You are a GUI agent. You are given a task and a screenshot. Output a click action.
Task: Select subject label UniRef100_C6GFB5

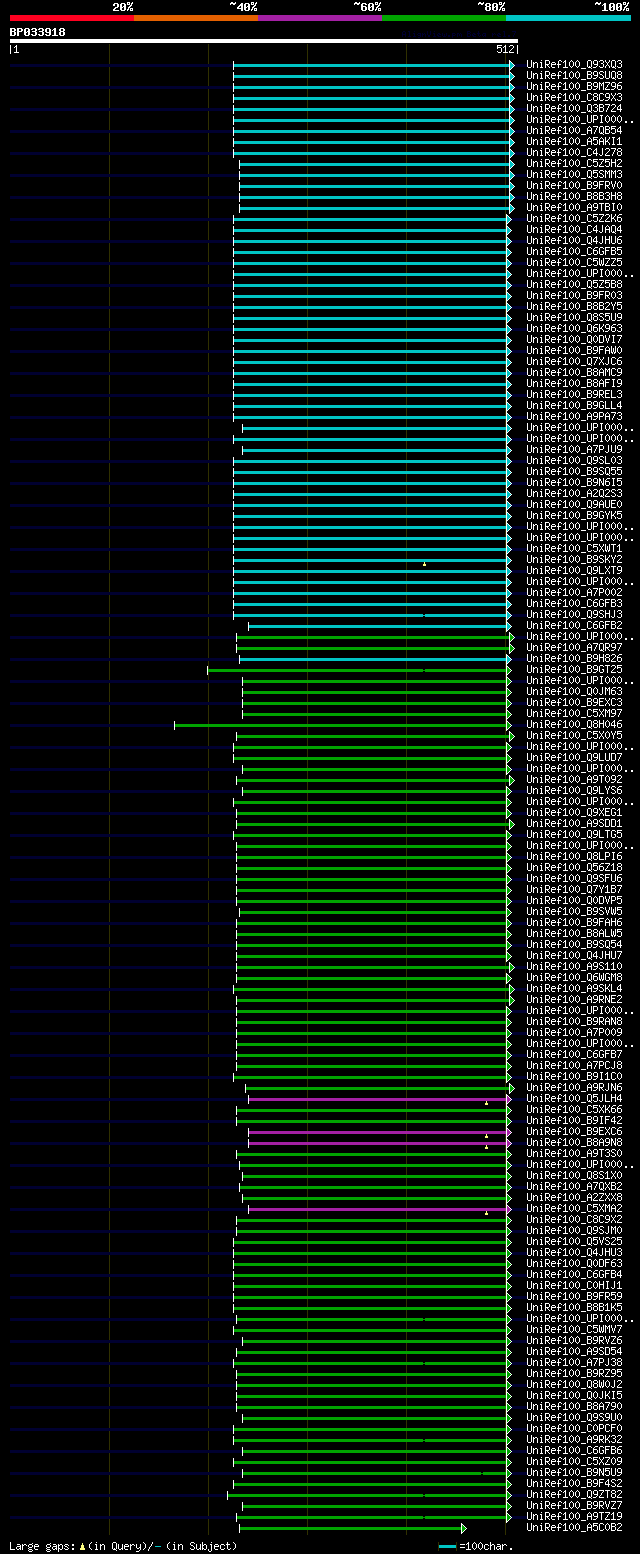click(x=574, y=251)
